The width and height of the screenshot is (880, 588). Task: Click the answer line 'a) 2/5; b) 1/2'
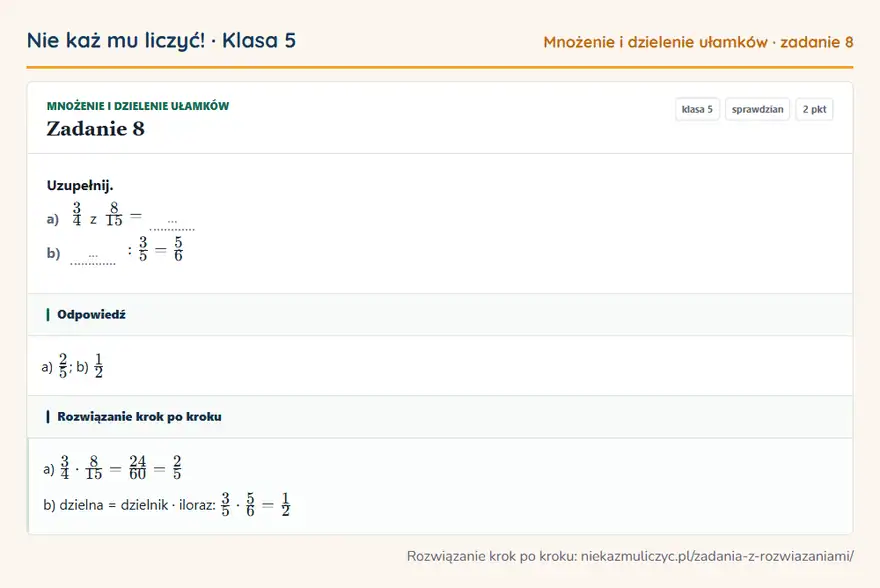click(x=72, y=366)
